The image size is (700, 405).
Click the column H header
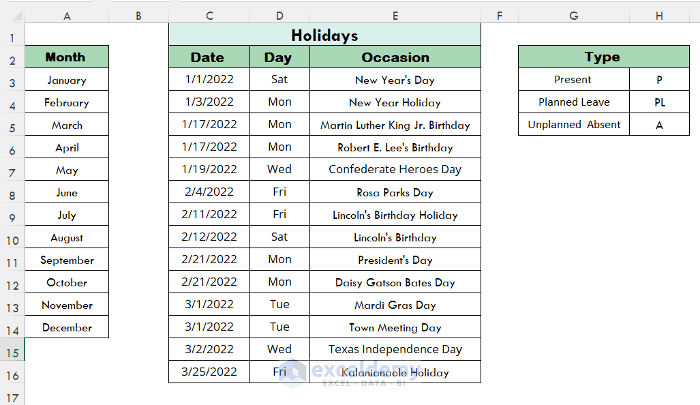(x=660, y=15)
